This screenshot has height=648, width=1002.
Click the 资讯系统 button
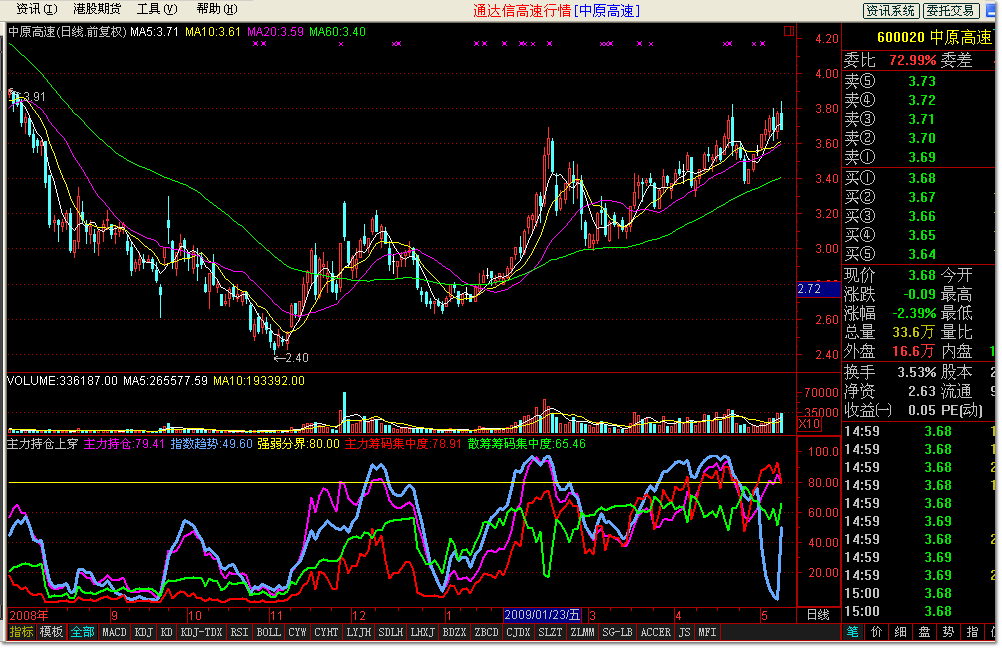(x=891, y=10)
